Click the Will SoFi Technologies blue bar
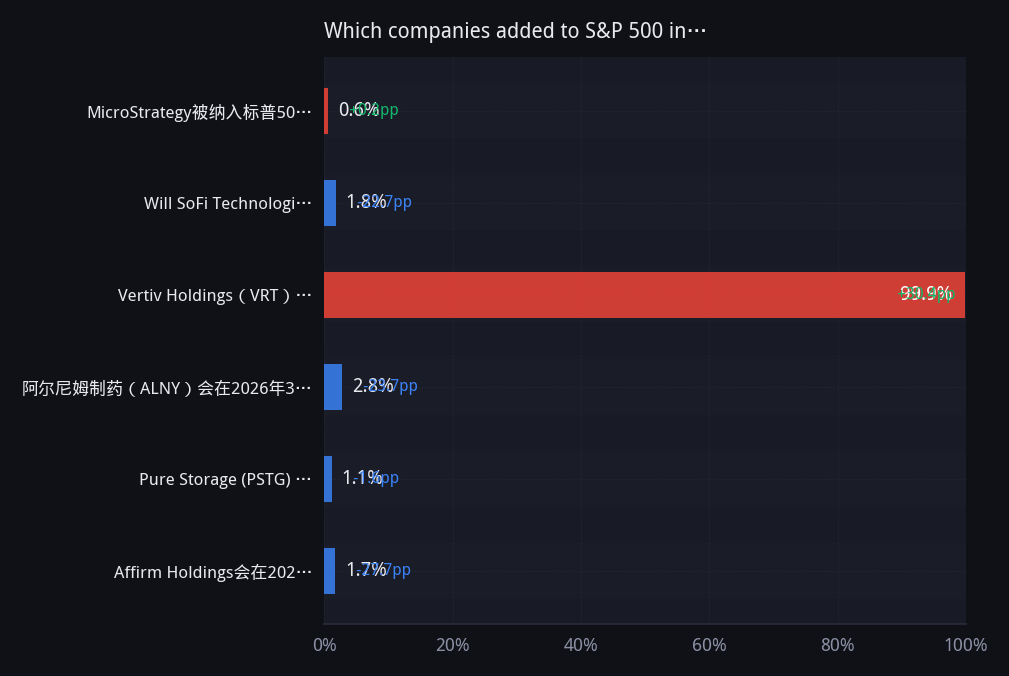 (330, 203)
